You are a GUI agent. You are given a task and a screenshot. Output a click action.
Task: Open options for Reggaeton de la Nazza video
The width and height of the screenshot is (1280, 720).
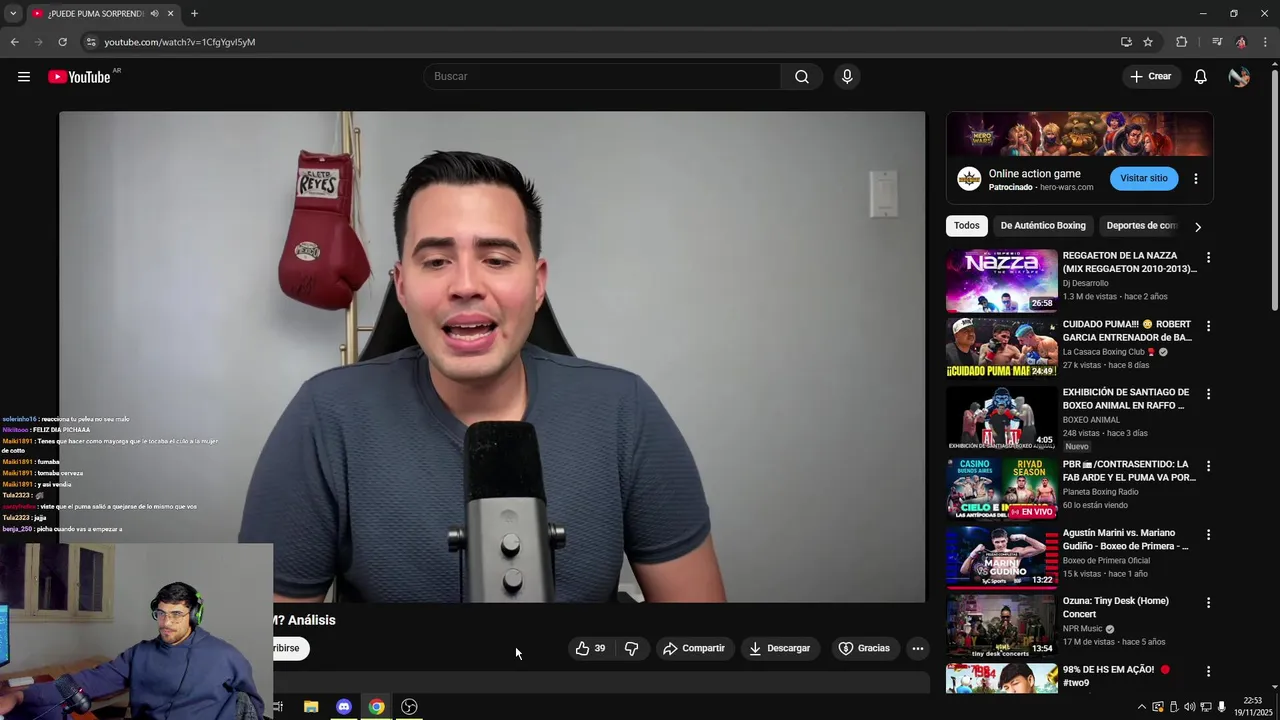click(1208, 258)
